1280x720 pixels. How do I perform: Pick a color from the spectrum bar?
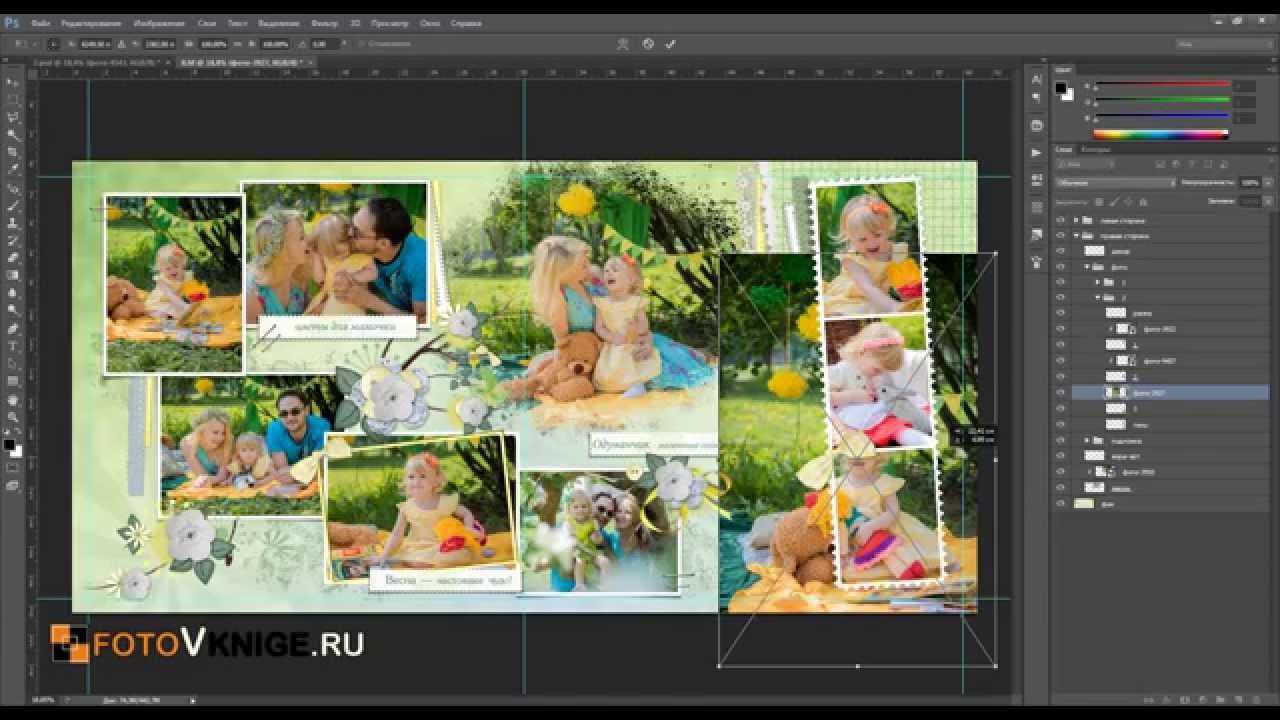click(x=1161, y=133)
